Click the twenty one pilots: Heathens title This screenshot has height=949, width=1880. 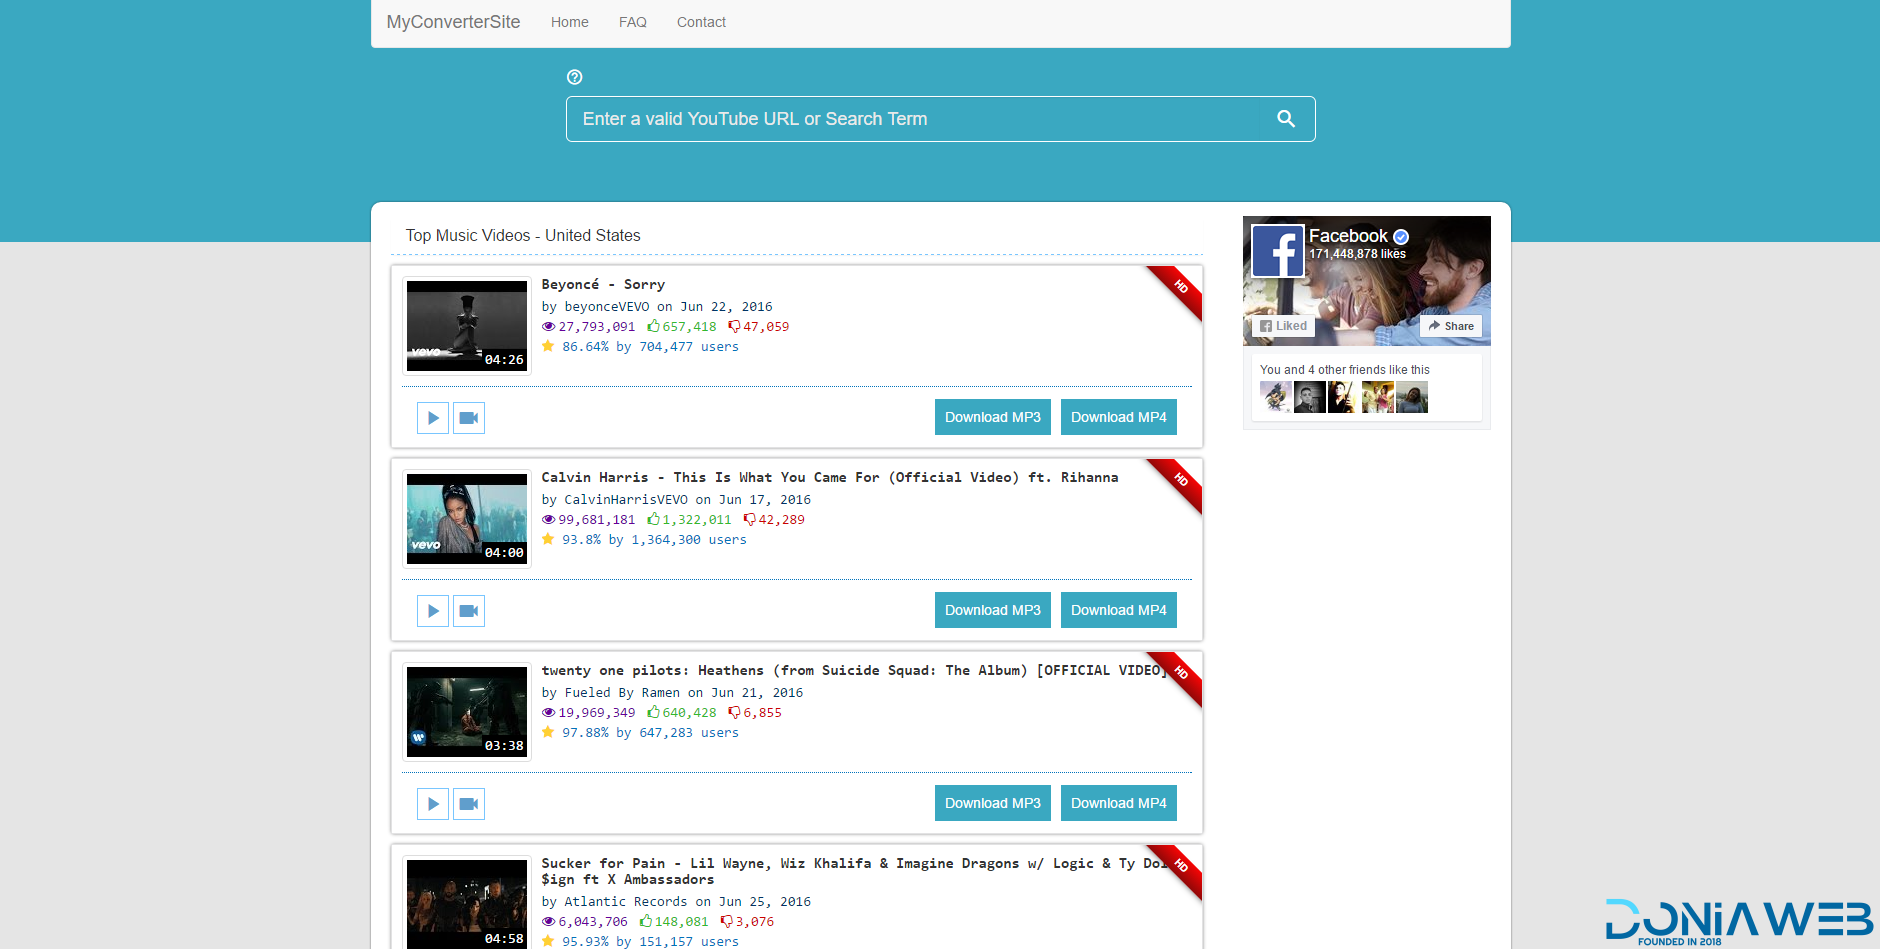coord(856,671)
